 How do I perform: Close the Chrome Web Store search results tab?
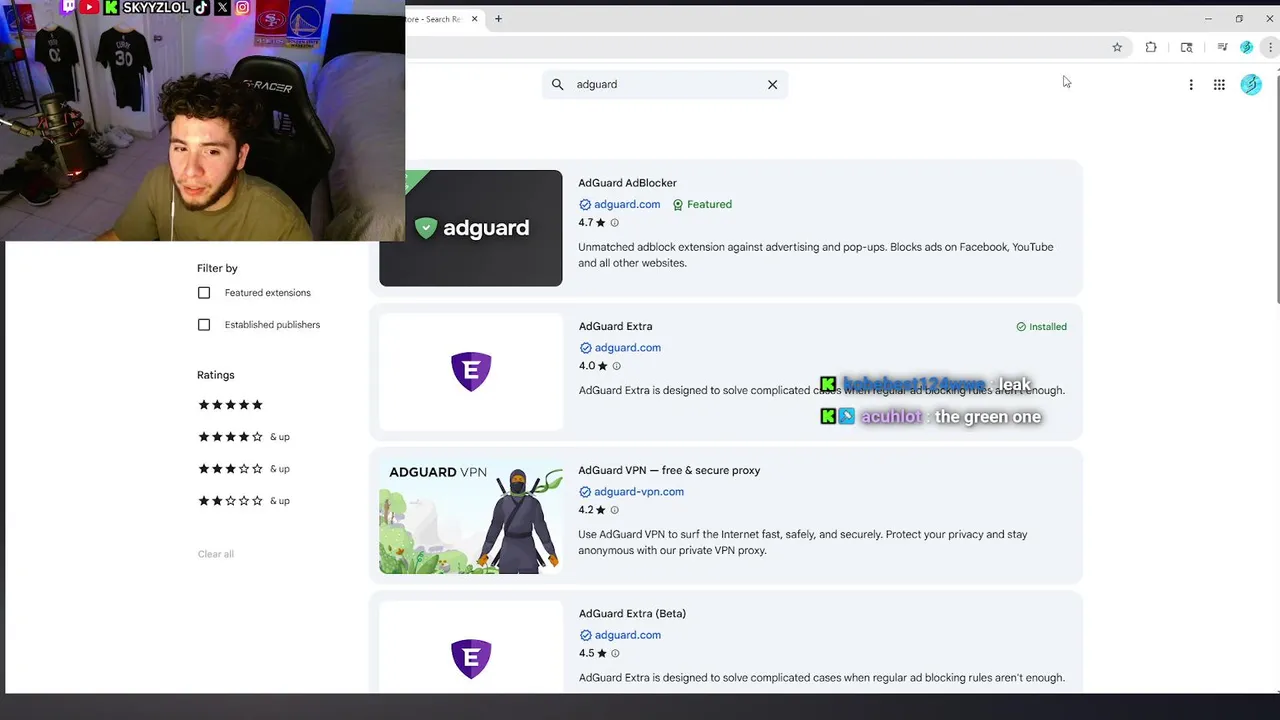[474, 19]
